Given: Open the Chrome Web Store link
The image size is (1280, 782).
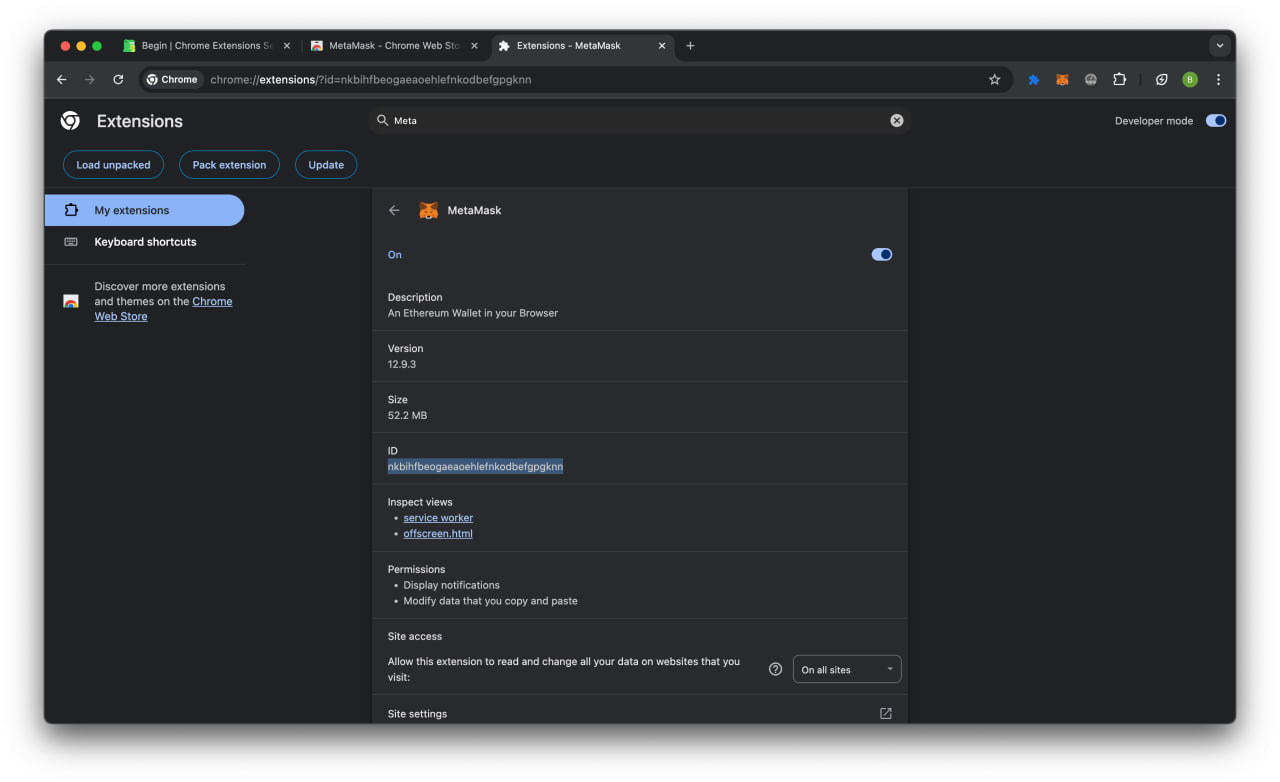Looking at the screenshot, I should tap(164, 309).
